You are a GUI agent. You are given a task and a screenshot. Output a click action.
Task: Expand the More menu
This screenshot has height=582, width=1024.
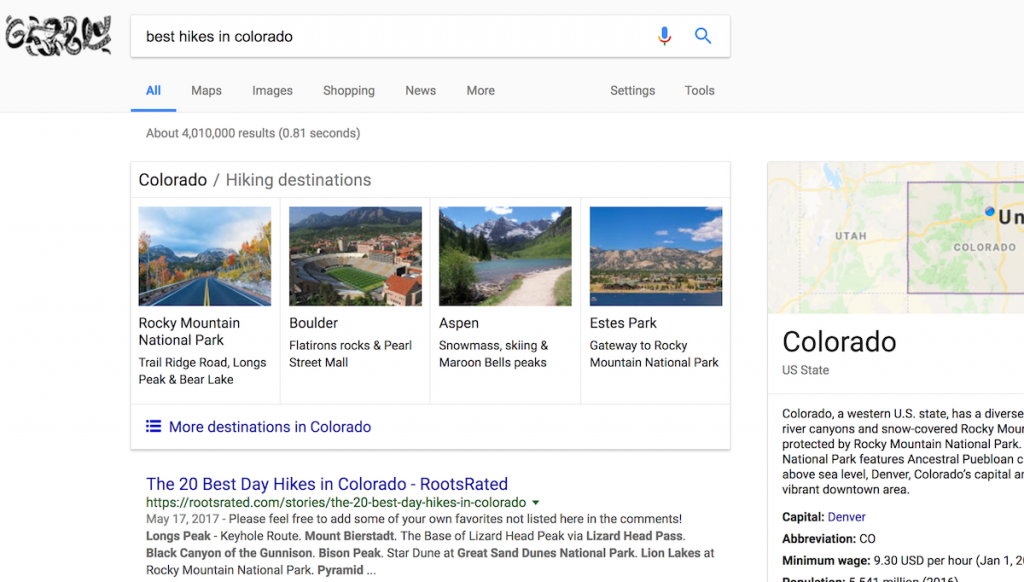[481, 91]
